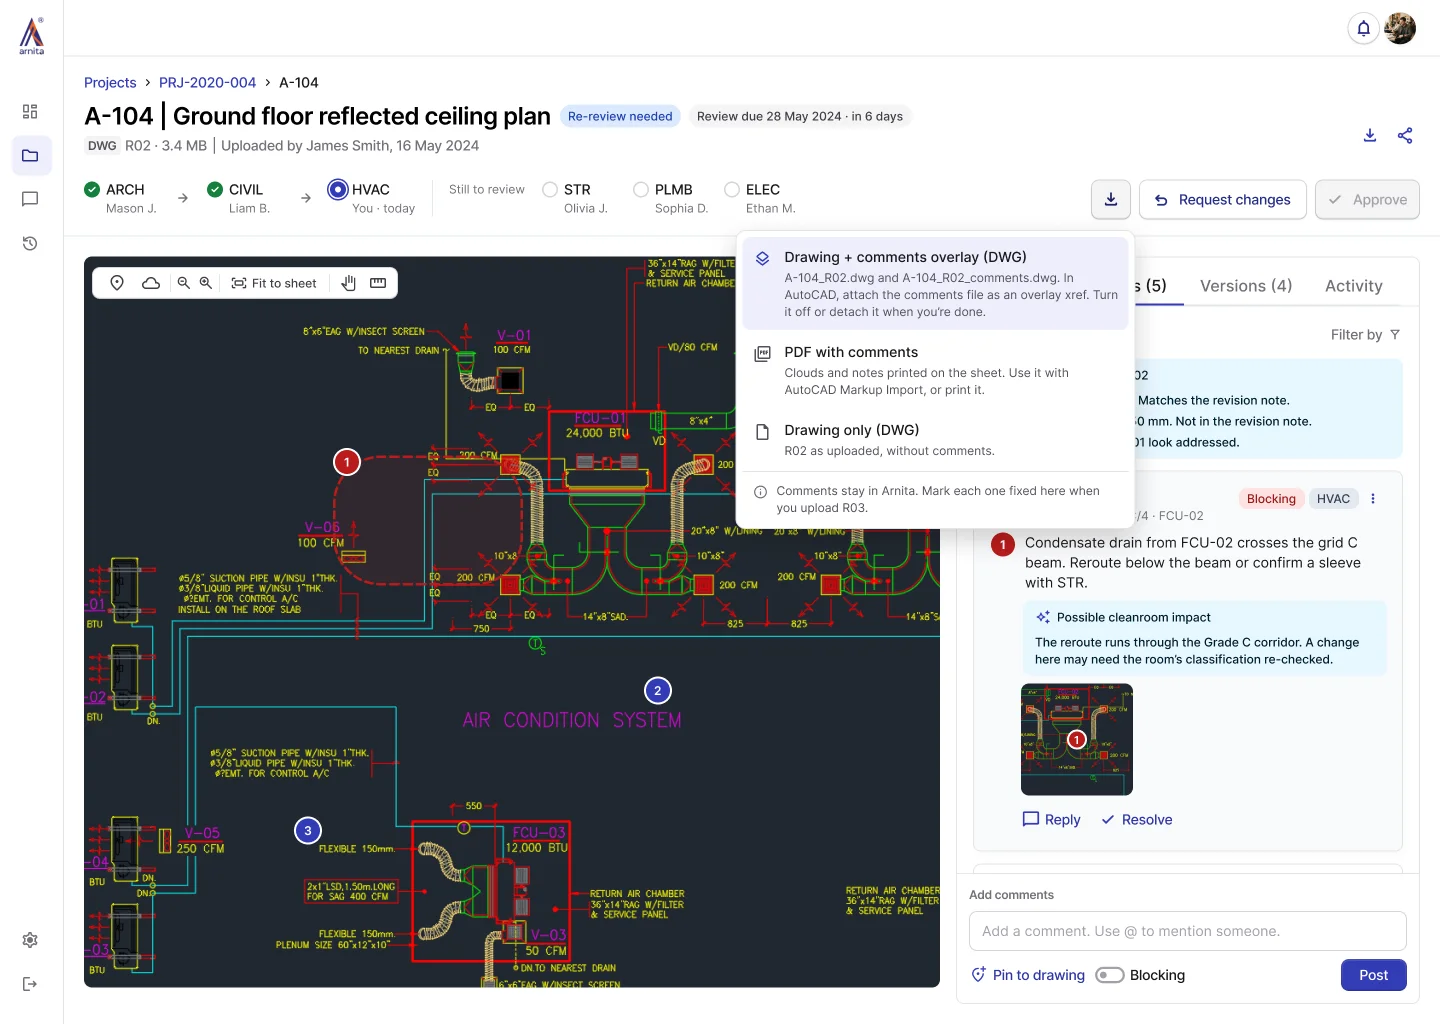Image resolution: width=1440 pixels, height=1024 pixels.
Task: Click the logout icon in sidebar
Action: coord(30,984)
